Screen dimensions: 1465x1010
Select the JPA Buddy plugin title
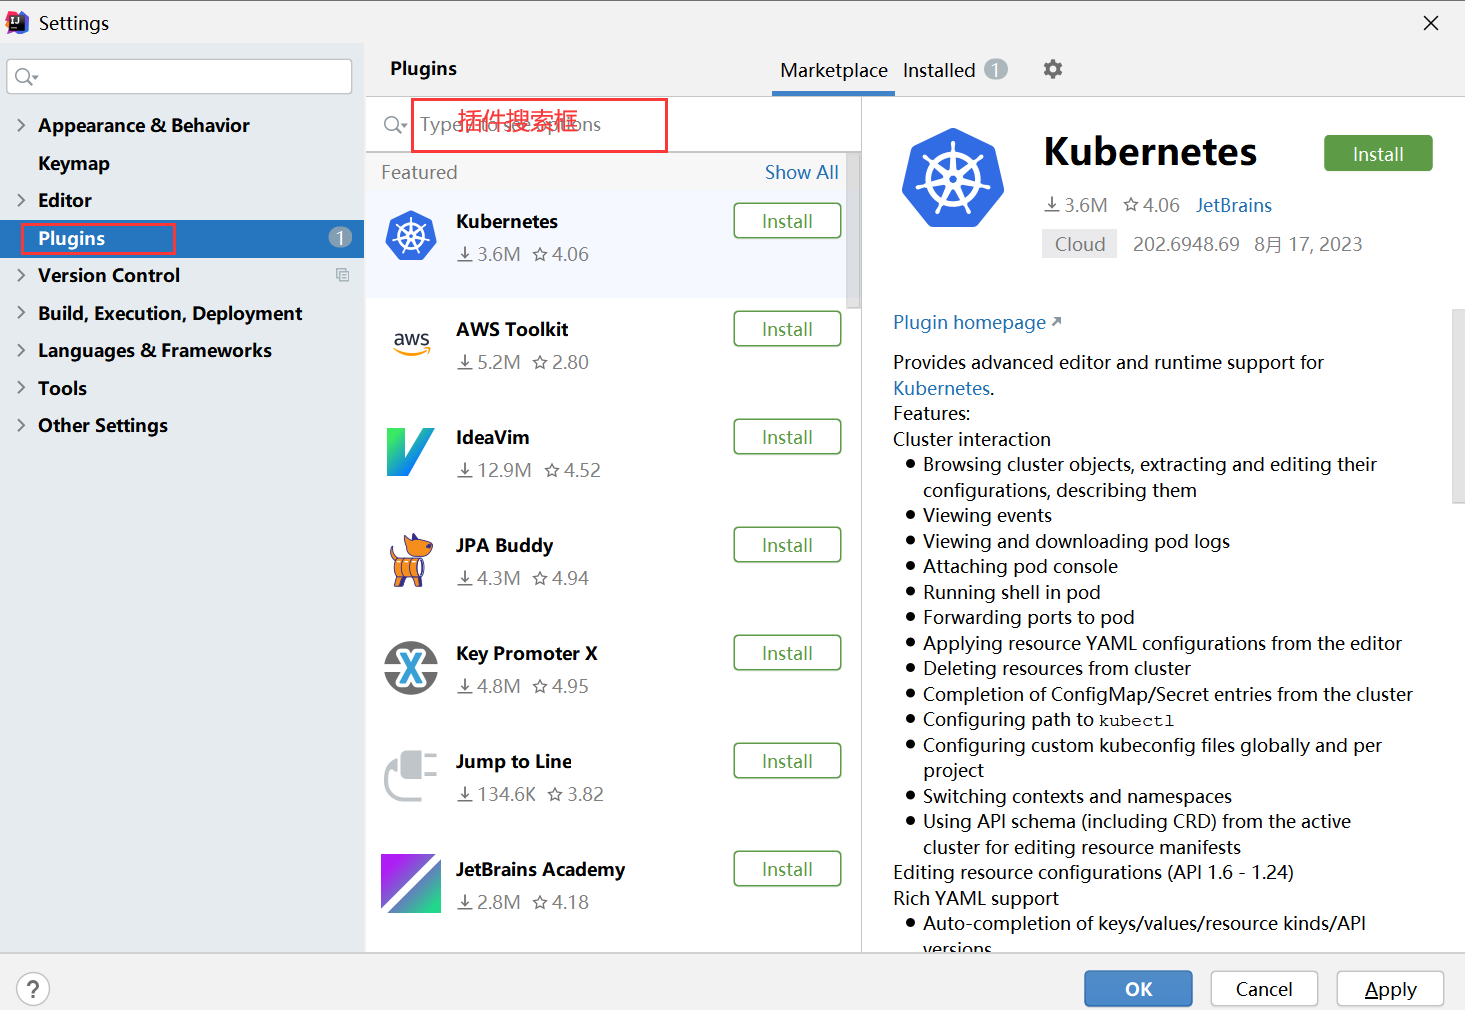504,545
